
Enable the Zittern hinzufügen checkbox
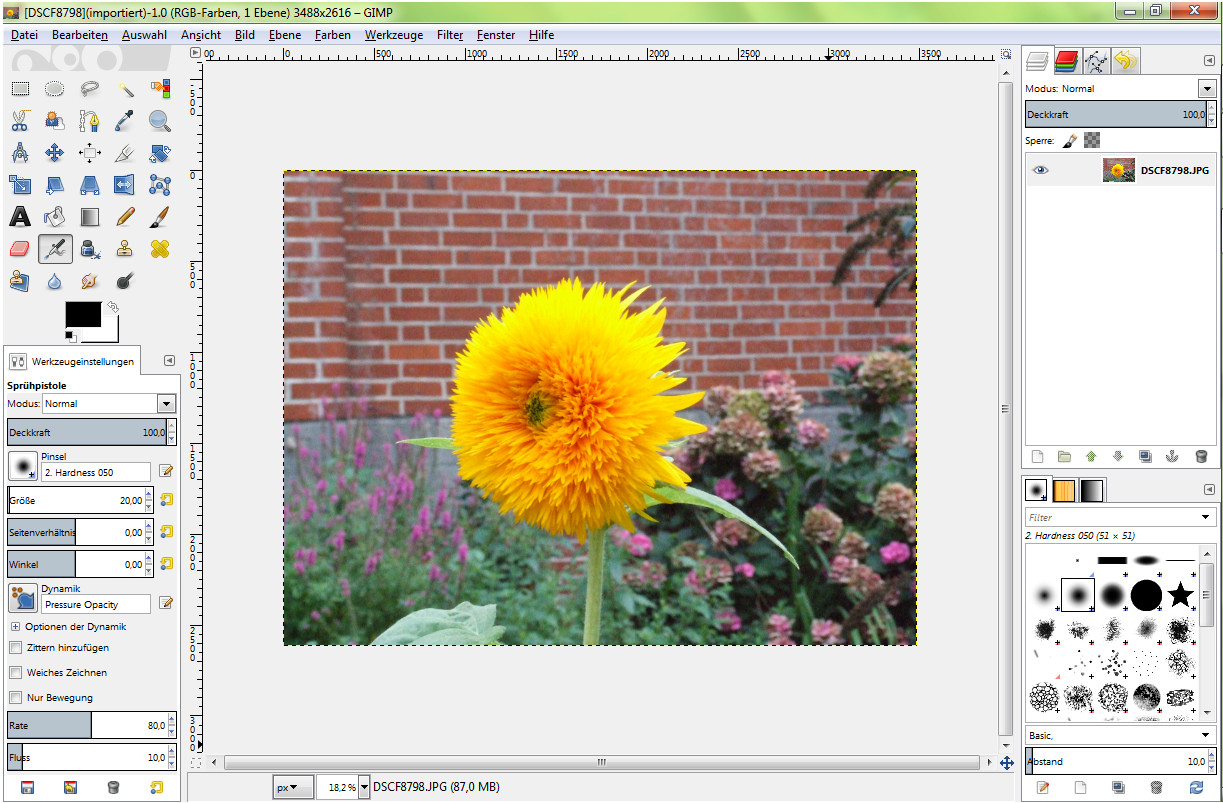coord(16,648)
